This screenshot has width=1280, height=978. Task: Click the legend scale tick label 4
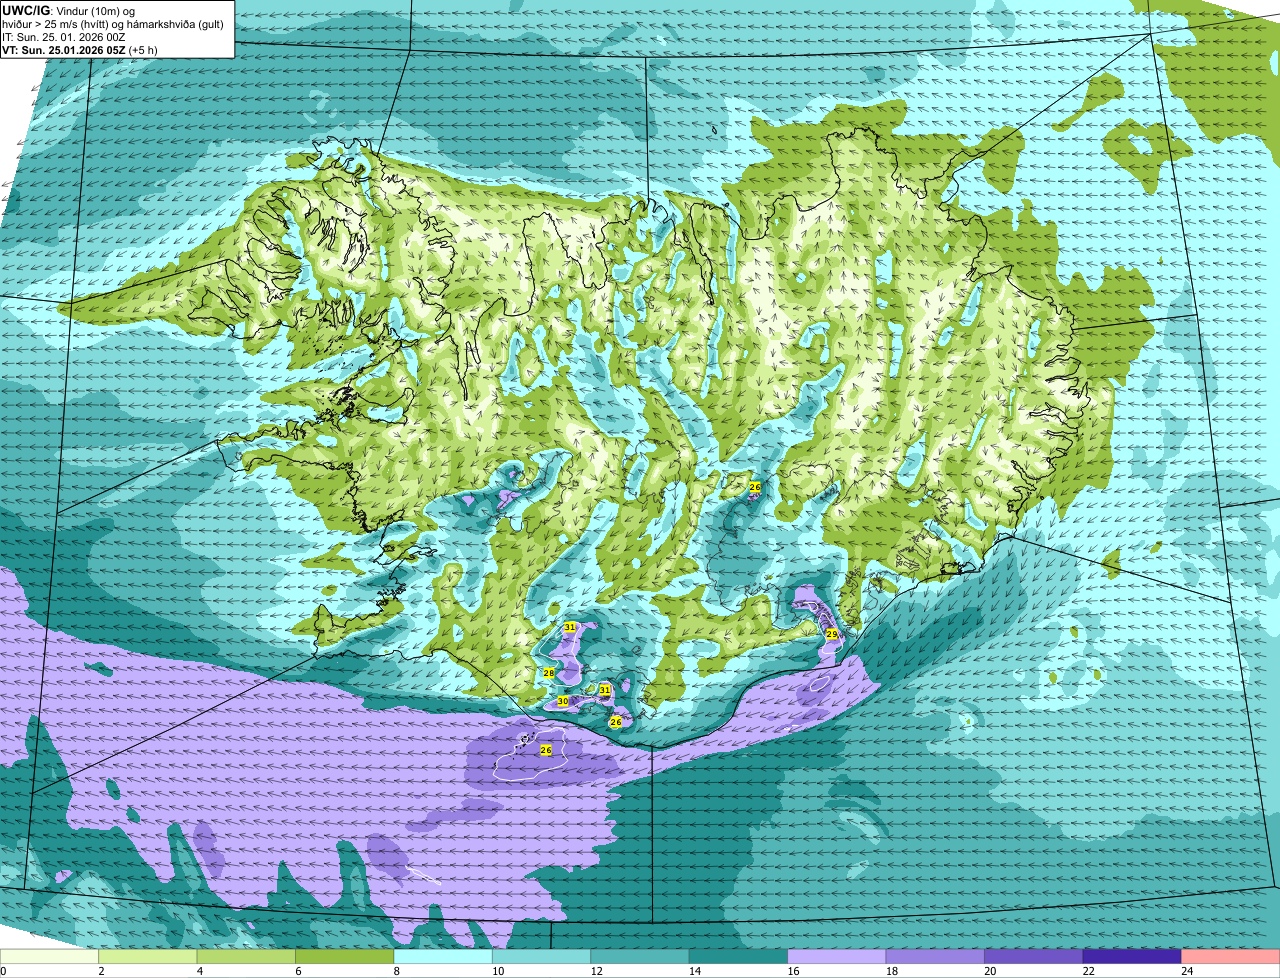pyautogui.click(x=199, y=971)
